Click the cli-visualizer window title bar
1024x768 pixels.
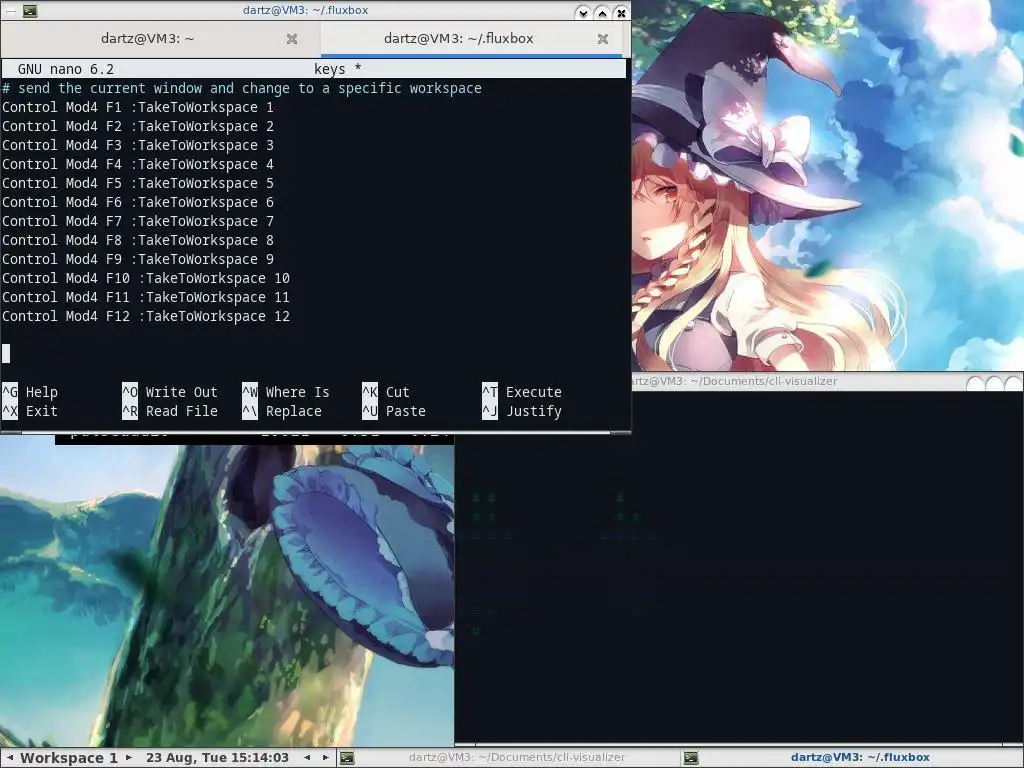[798, 381]
